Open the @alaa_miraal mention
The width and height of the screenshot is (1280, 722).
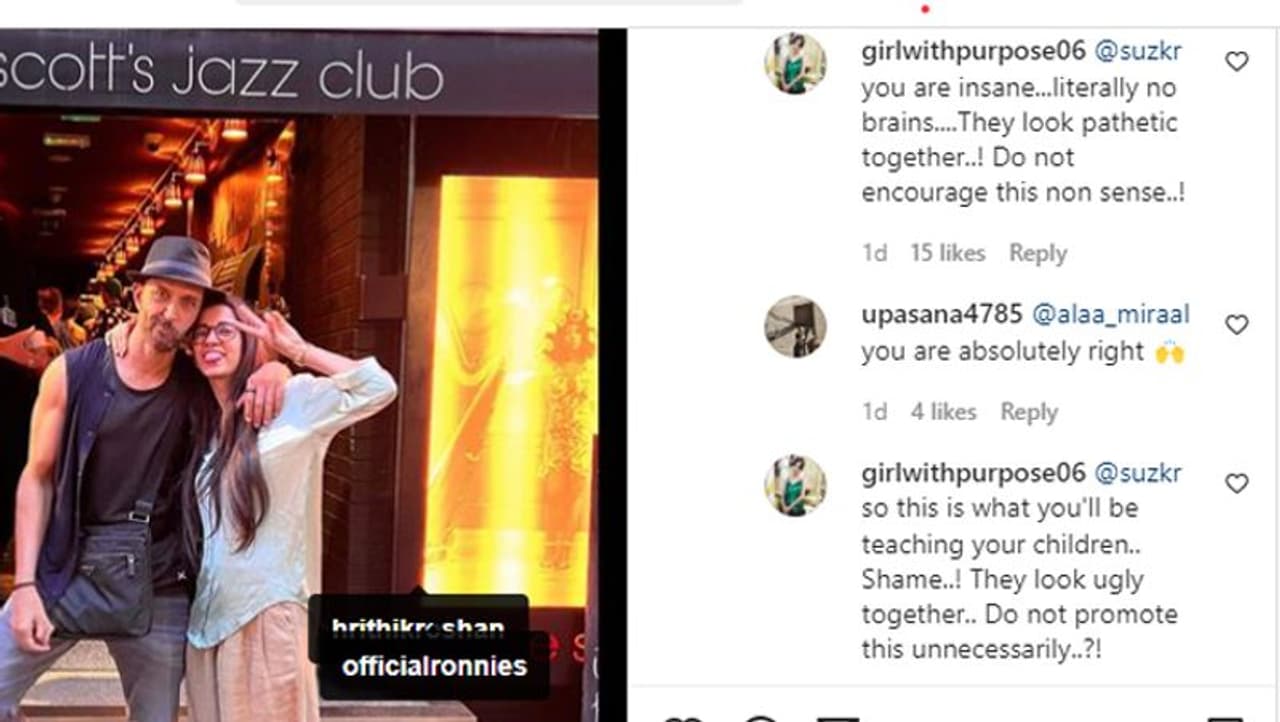[1110, 314]
